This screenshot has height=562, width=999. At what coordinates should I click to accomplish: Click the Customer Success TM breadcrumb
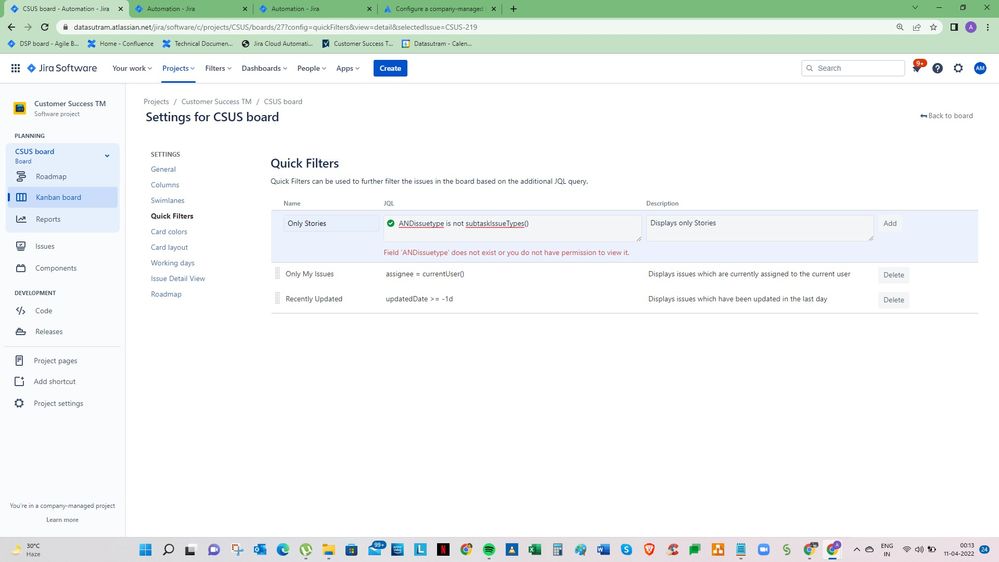pos(216,101)
